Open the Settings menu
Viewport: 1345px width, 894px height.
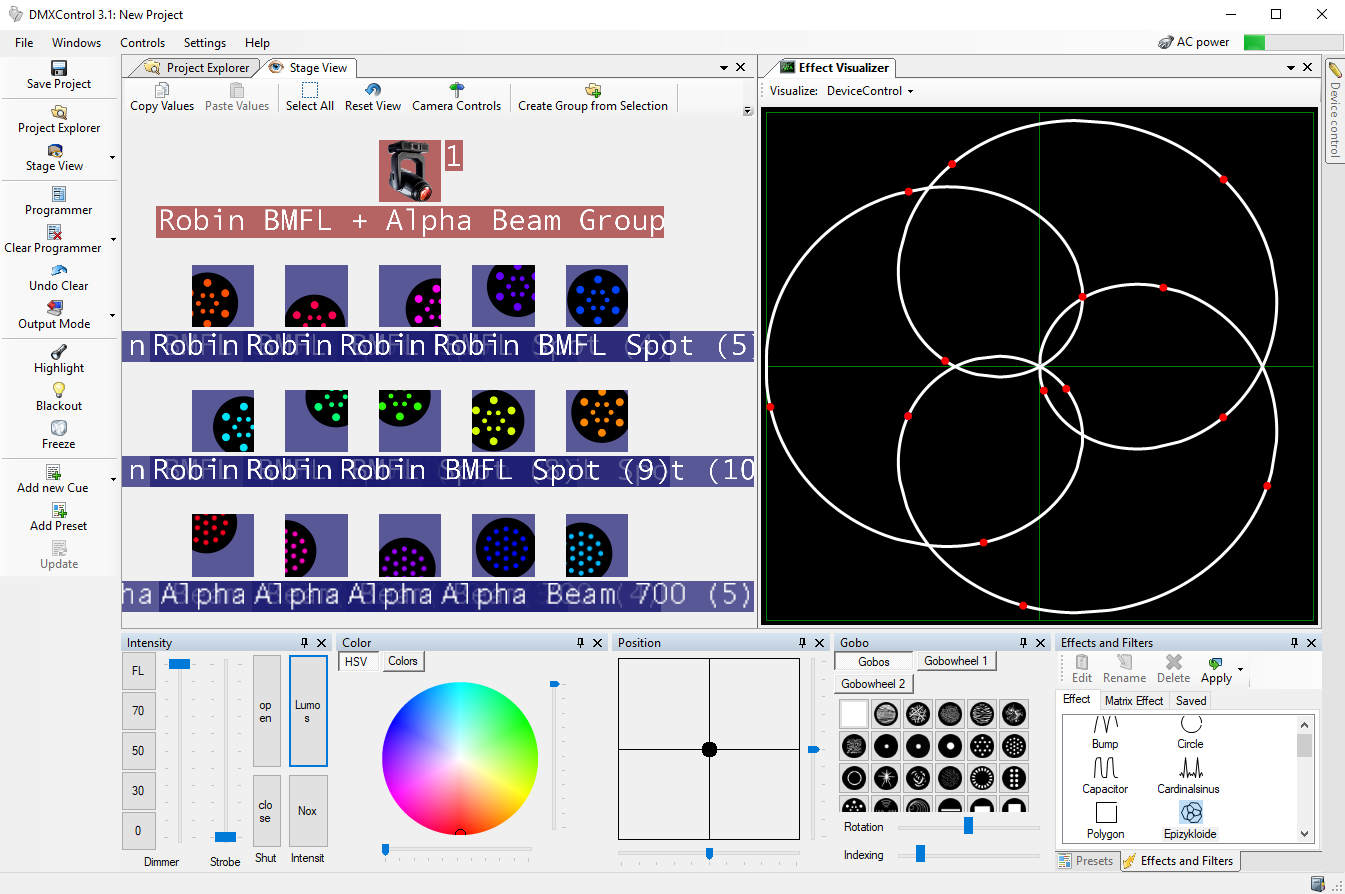pyautogui.click(x=205, y=43)
